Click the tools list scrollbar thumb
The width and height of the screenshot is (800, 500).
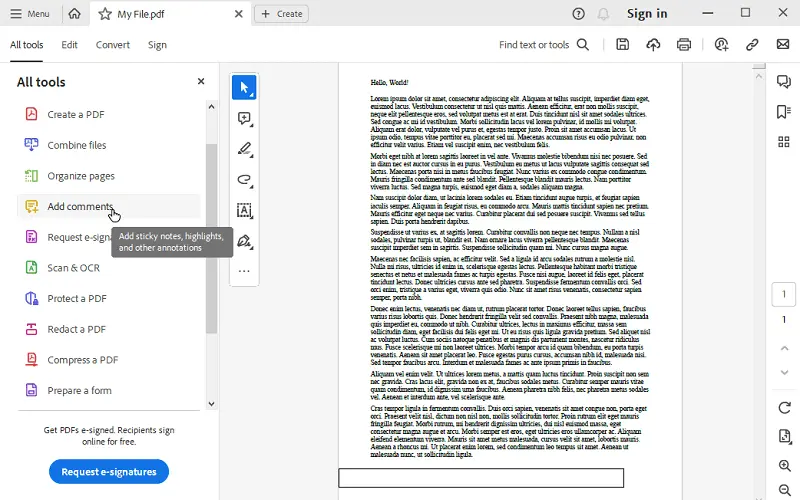(x=211, y=239)
